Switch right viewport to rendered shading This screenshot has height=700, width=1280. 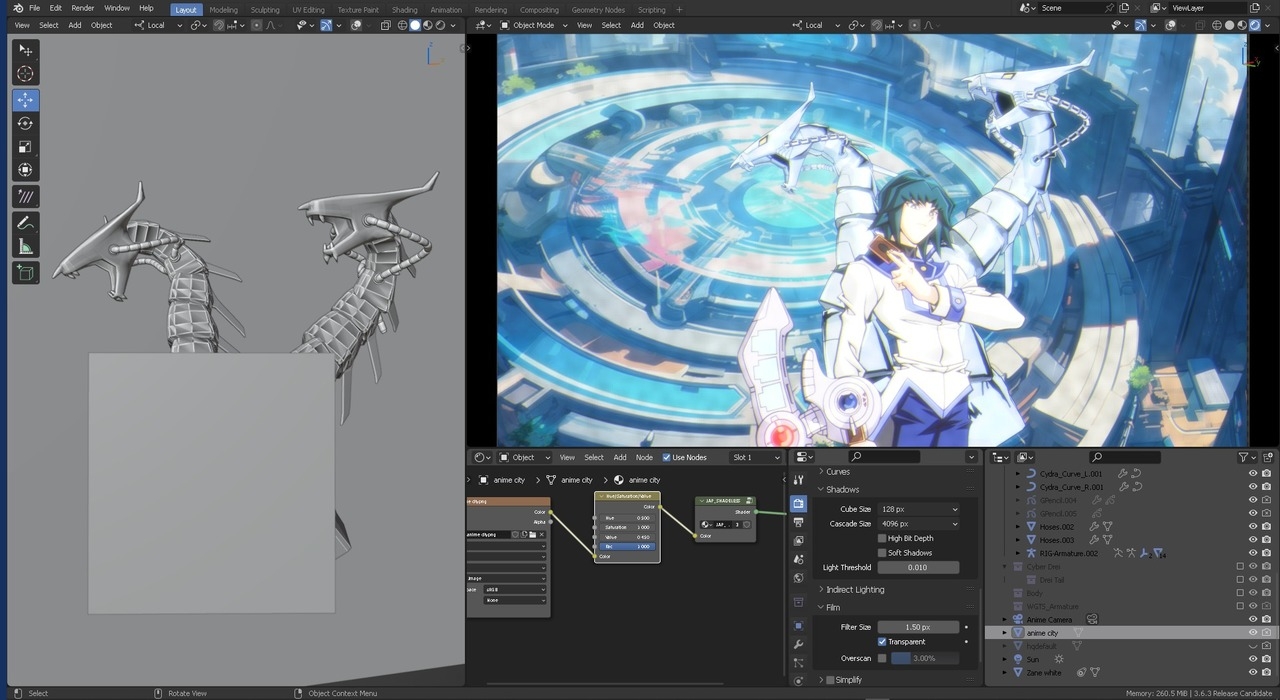click(x=1255, y=25)
